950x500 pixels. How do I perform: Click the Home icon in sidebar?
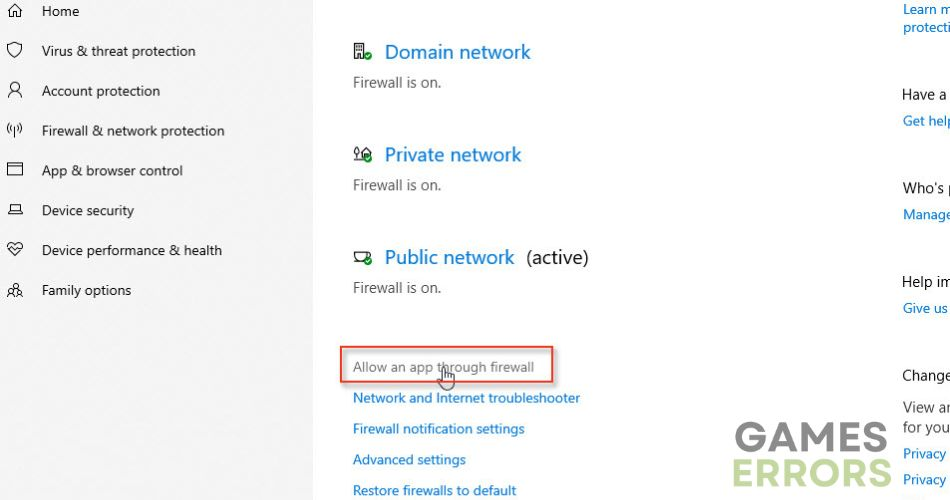[x=15, y=11]
